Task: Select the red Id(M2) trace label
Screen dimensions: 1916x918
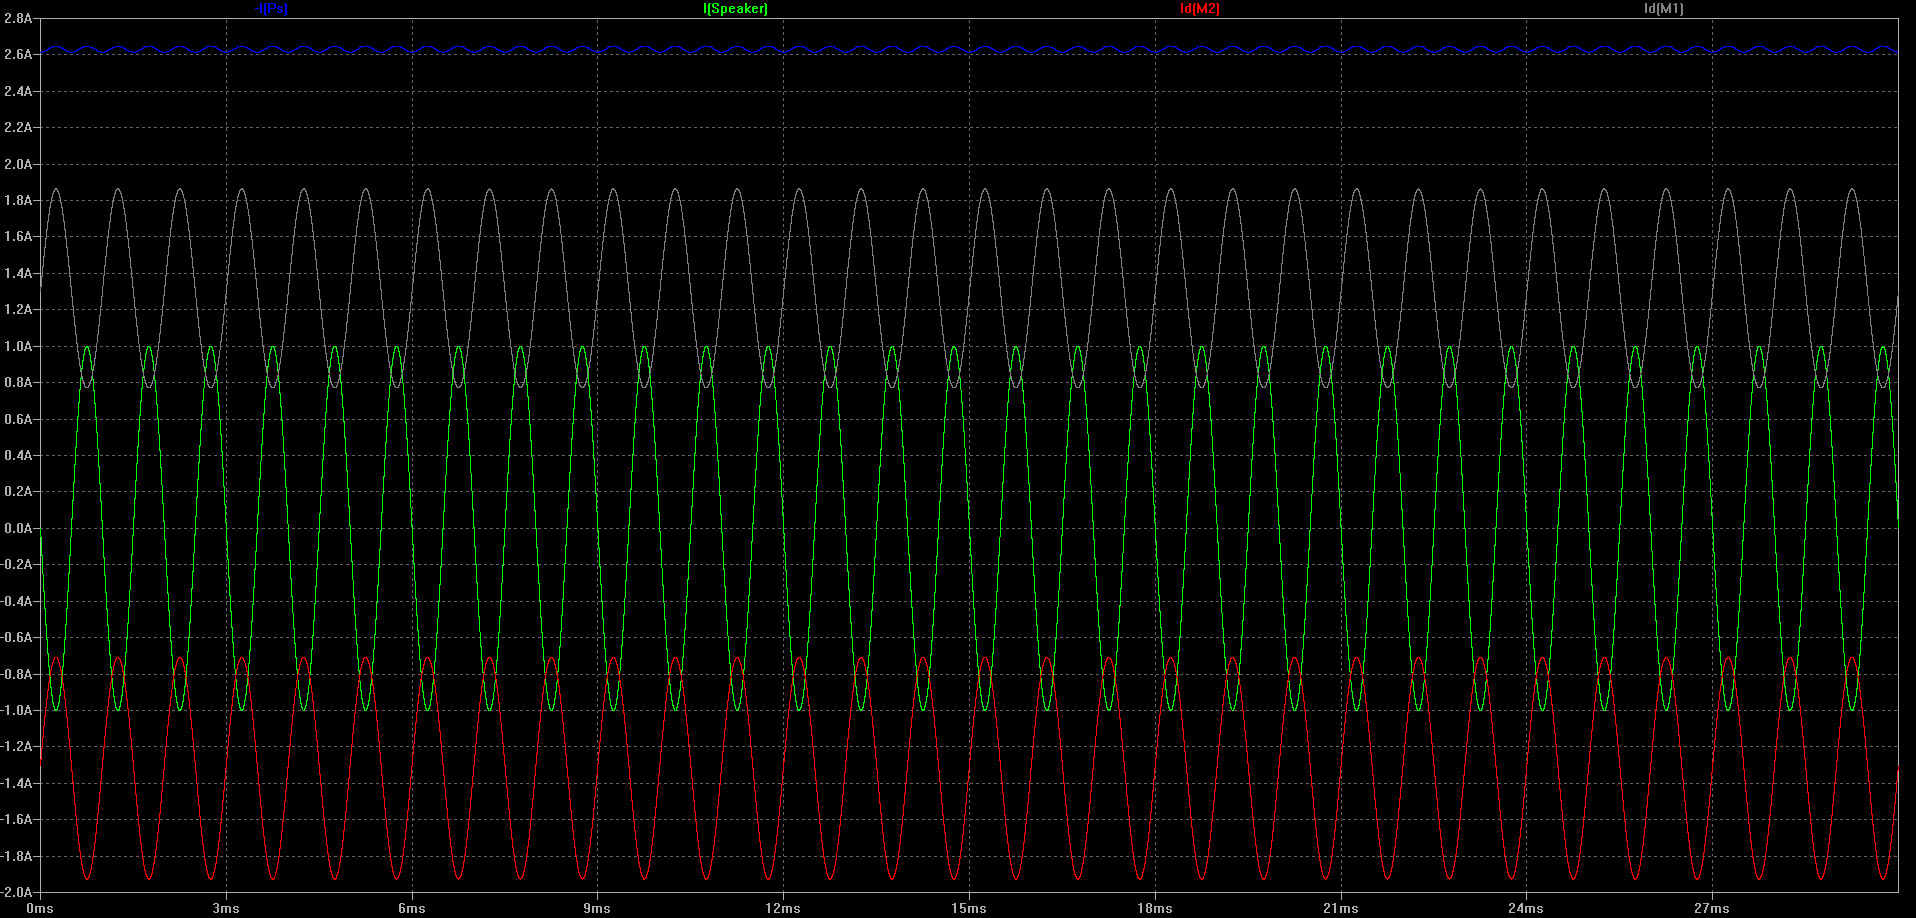Action: [x=1200, y=8]
